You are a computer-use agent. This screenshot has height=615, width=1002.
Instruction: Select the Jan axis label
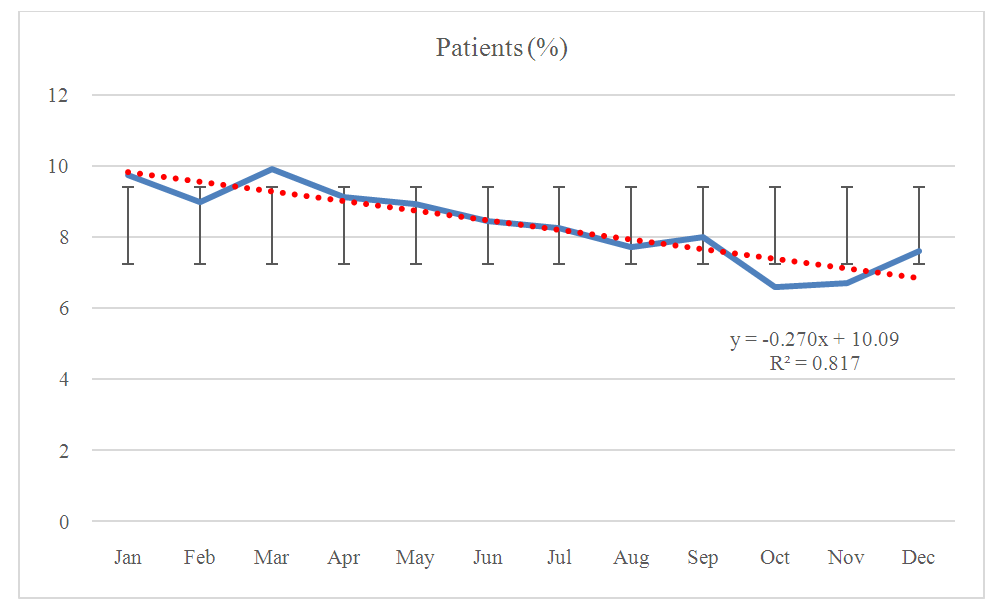point(128,558)
